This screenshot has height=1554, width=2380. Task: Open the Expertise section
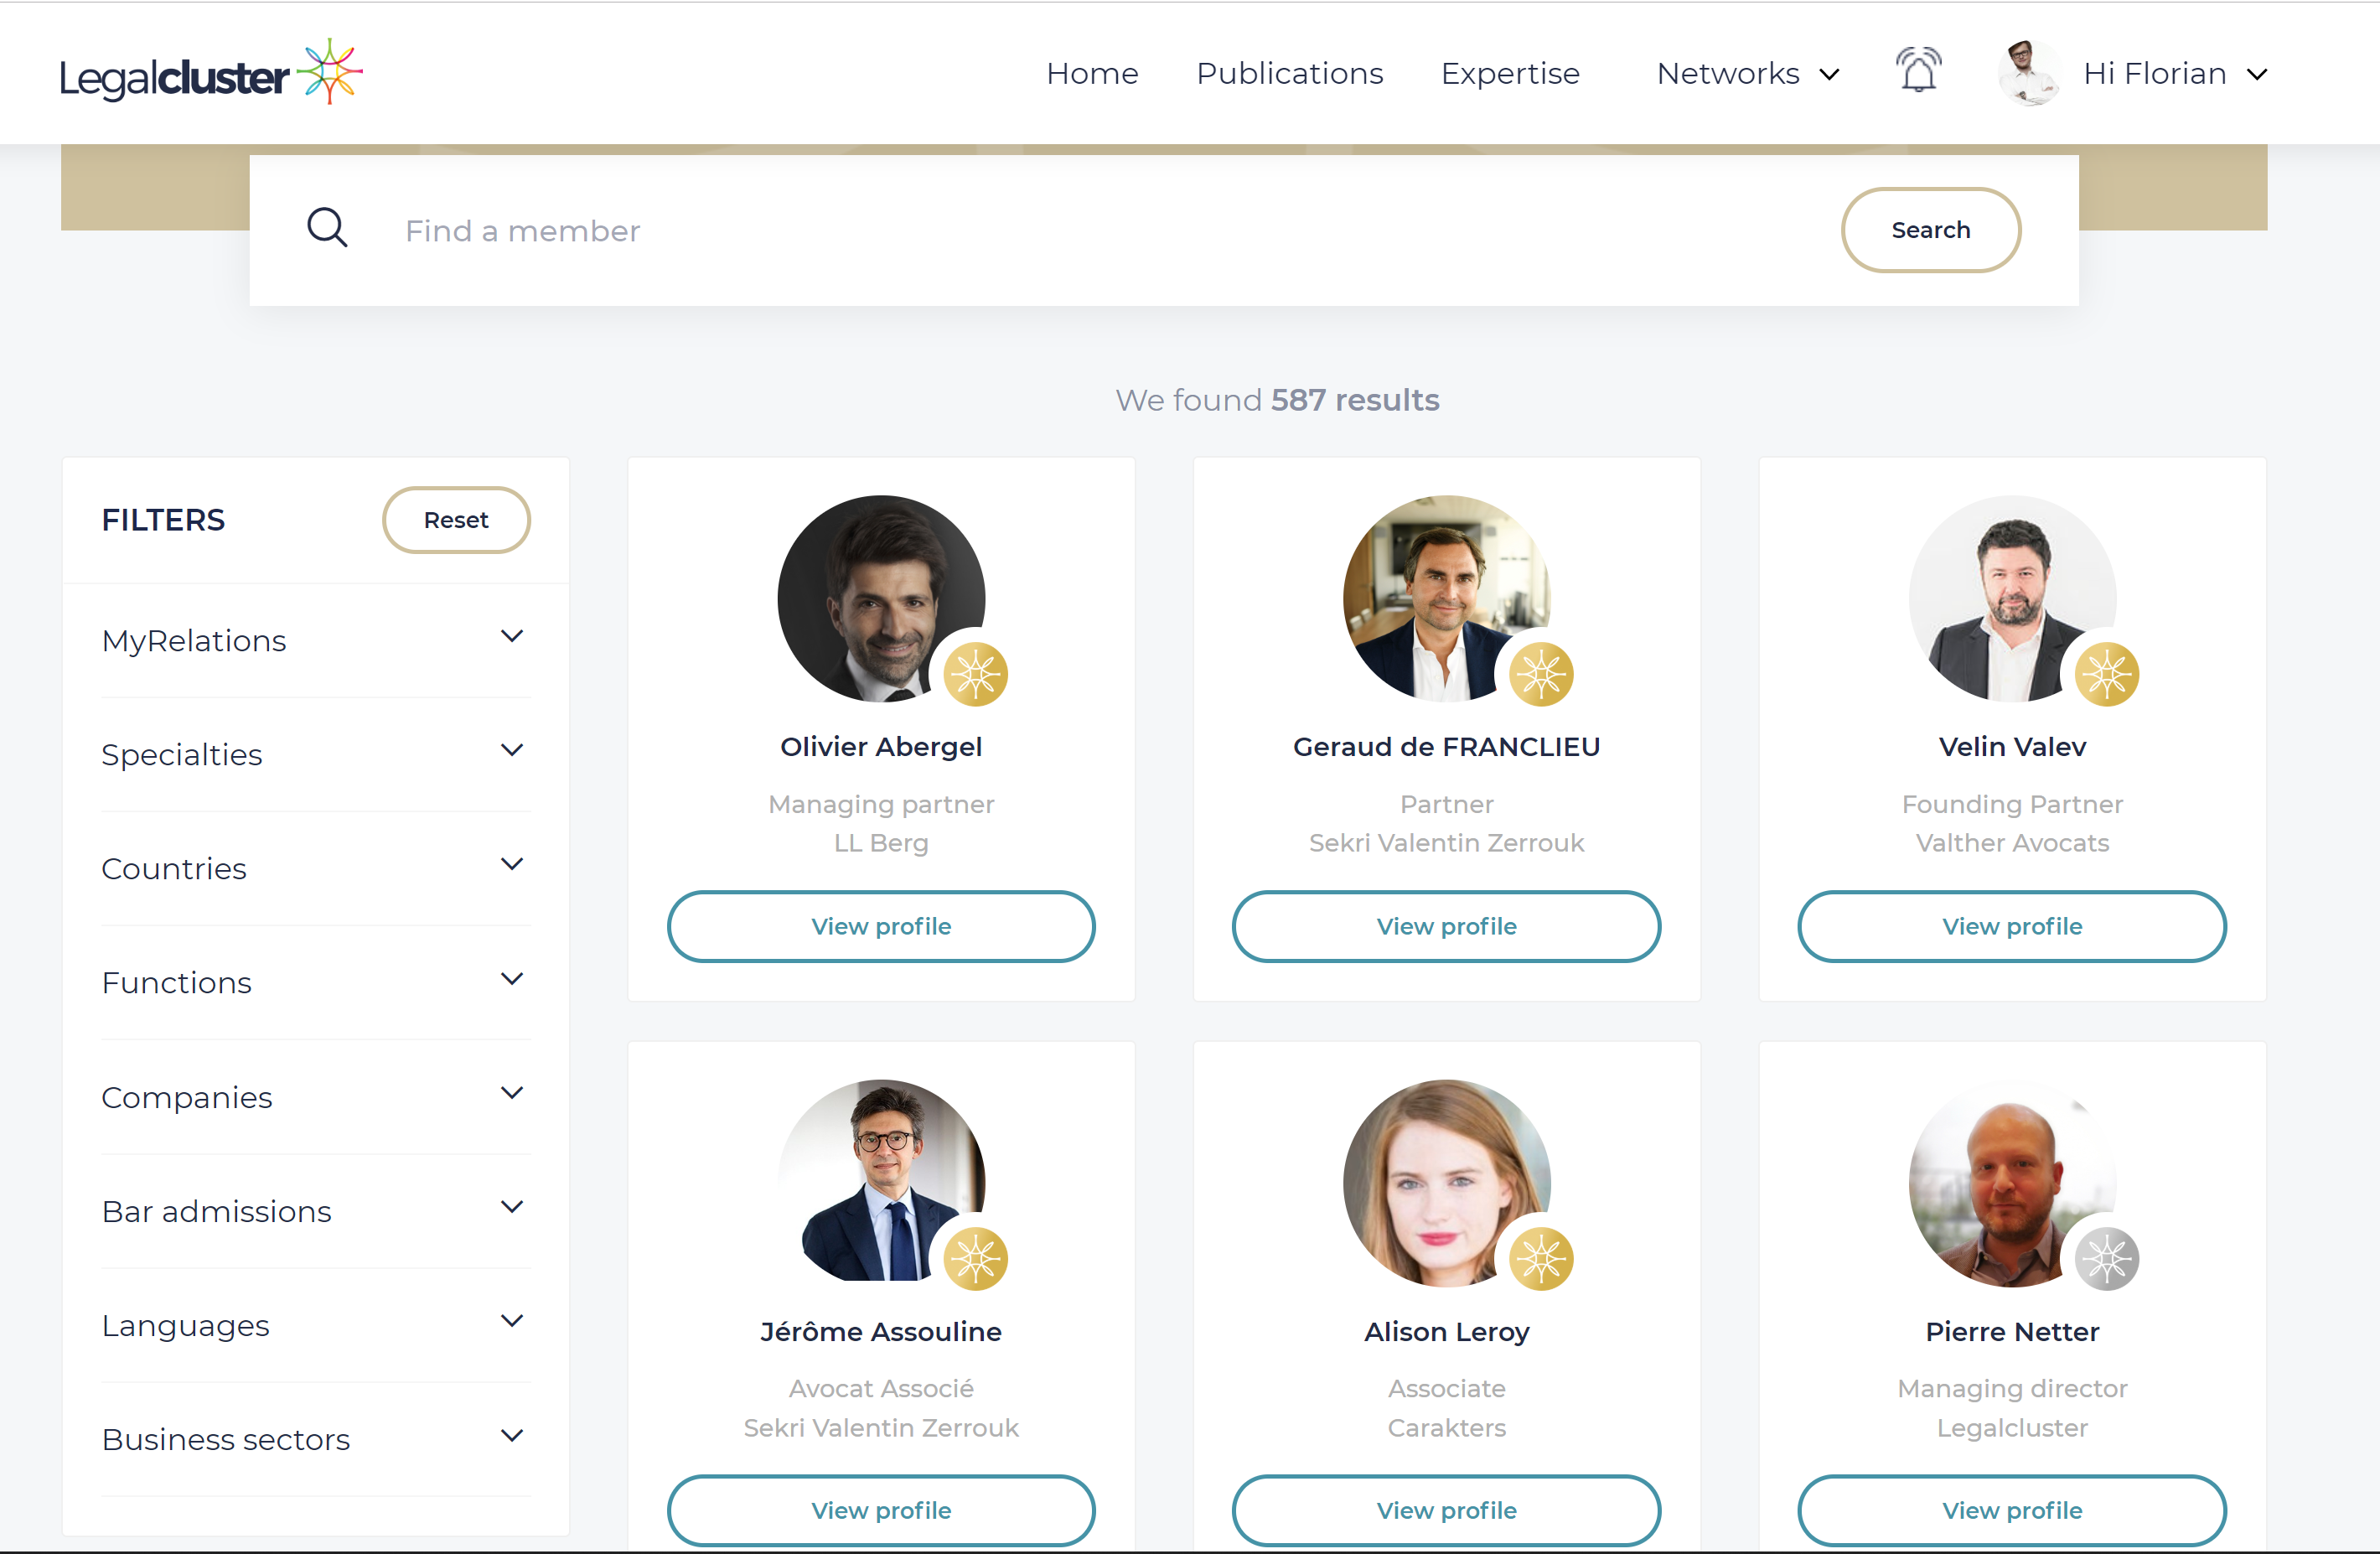(x=1509, y=73)
